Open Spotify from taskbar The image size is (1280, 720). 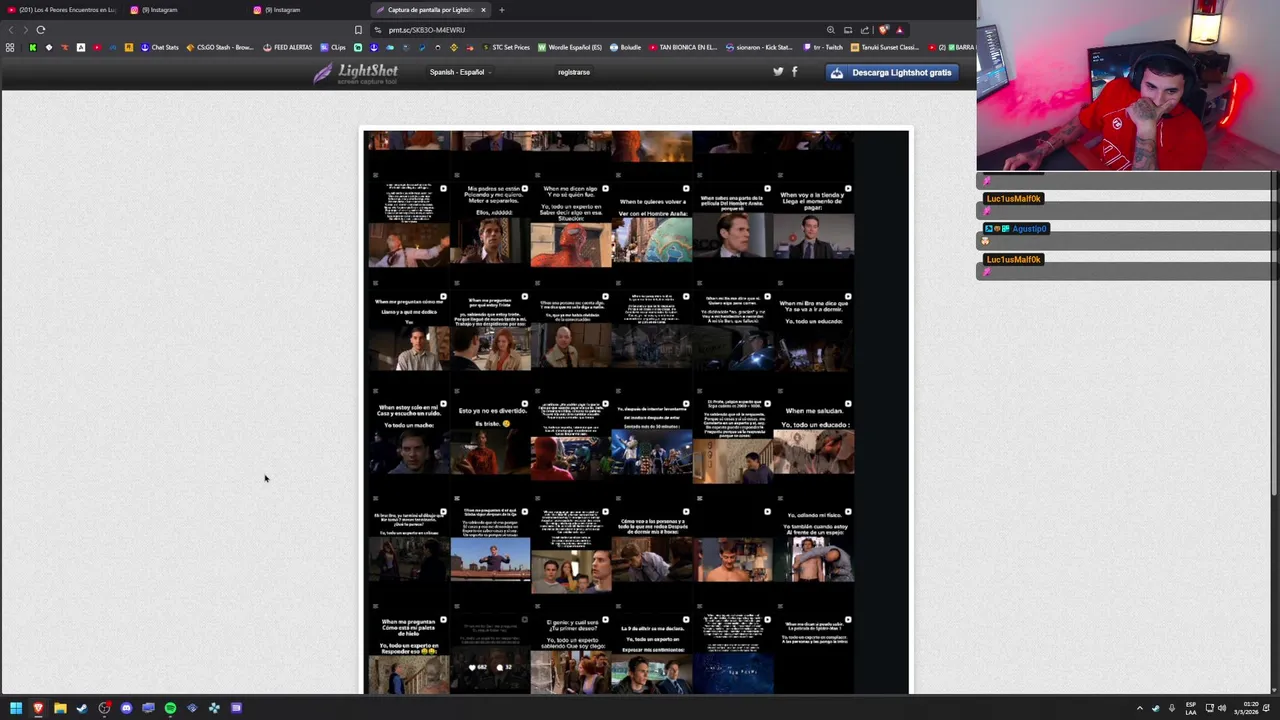coord(170,708)
